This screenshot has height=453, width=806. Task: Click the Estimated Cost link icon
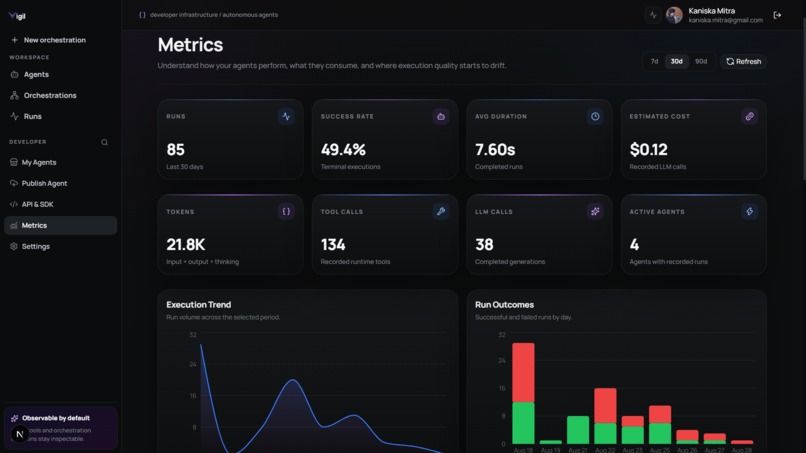point(749,116)
